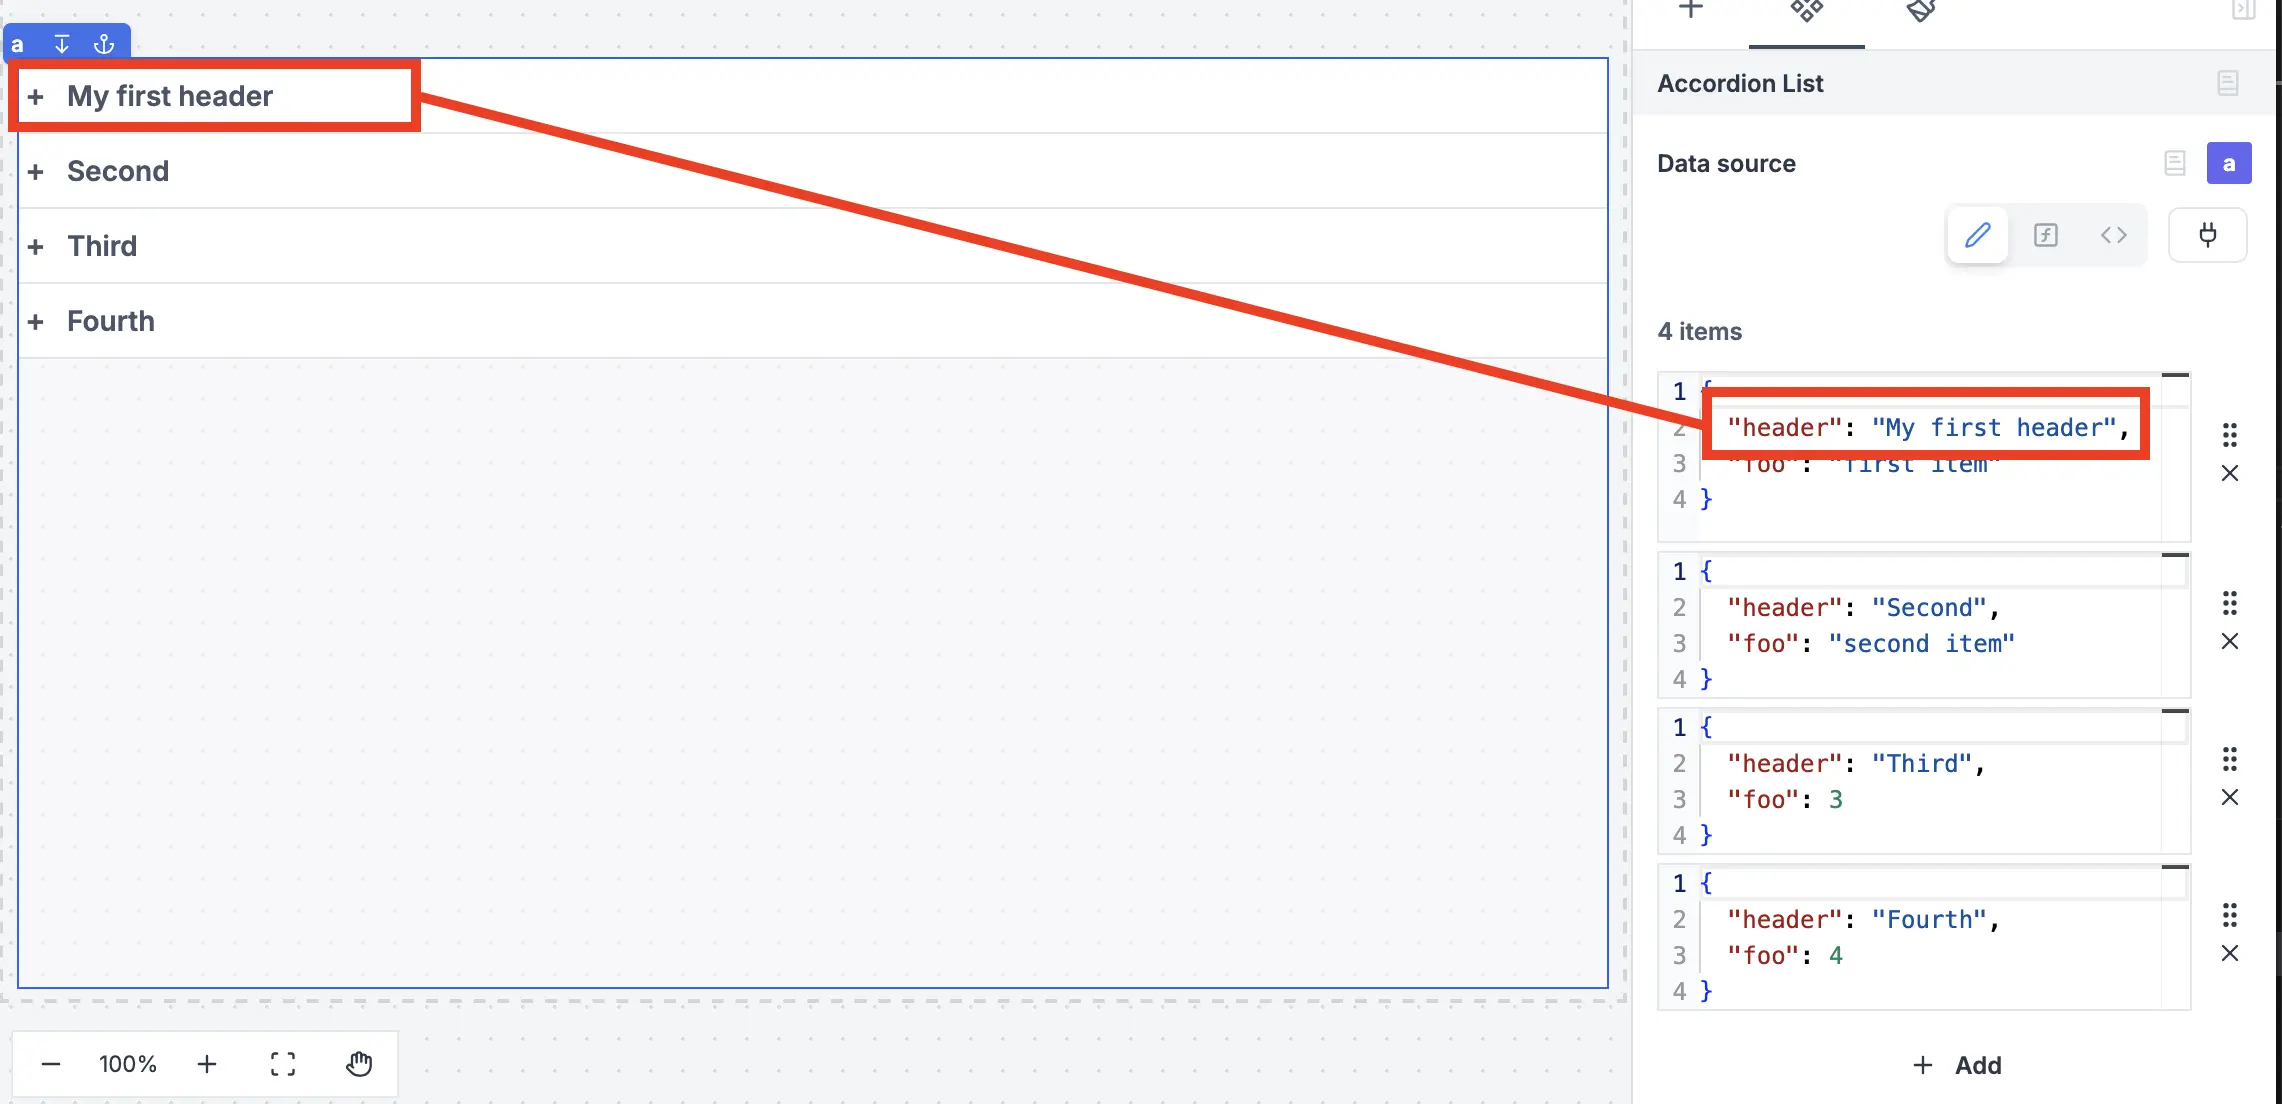Screen dimensions: 2282x1104
Task: Click the code view icon in Data source
Action: click(x=2113, y=236)
